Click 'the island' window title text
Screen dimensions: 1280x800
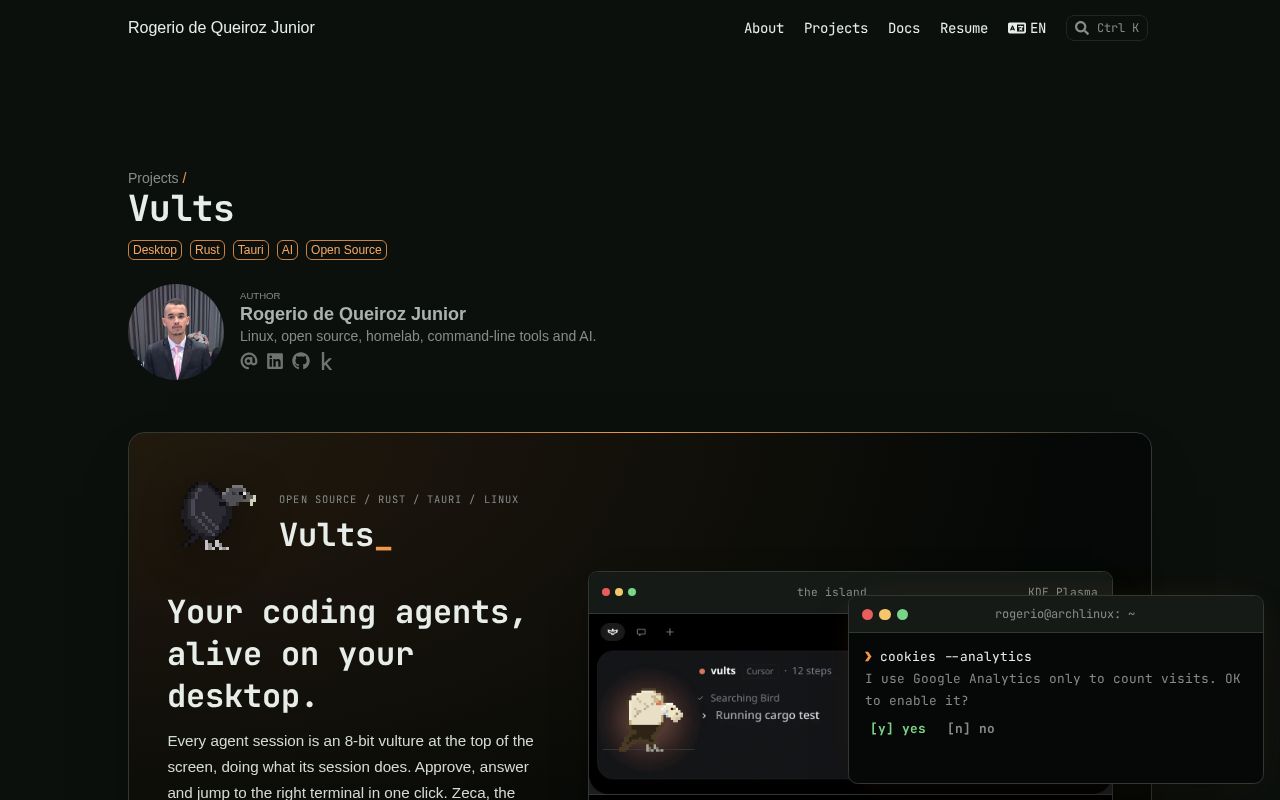(832, 592)
